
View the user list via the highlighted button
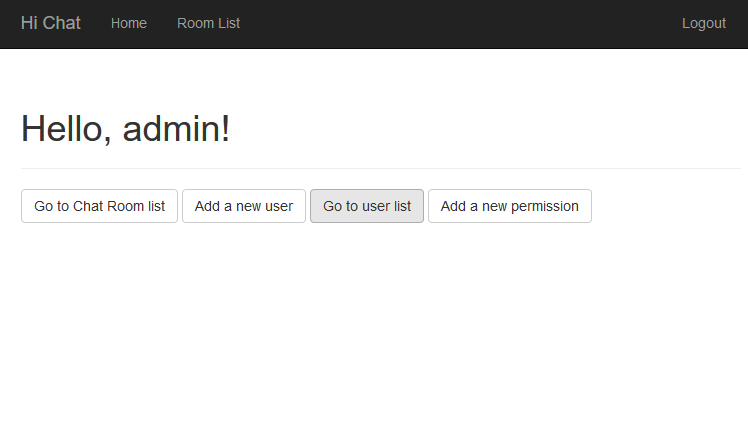tap(367, 206)
